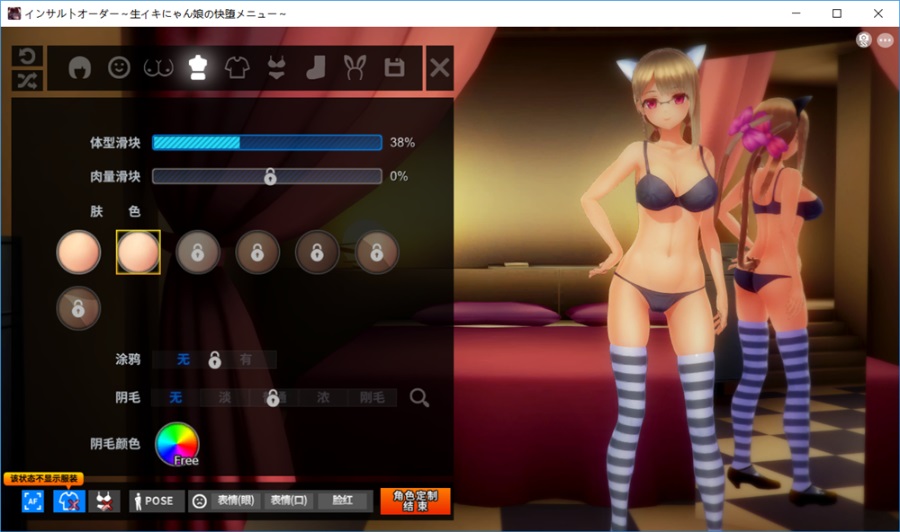Open the bunny ears accessory tab
Screen dimensions: 900x532
click(355, 68)
